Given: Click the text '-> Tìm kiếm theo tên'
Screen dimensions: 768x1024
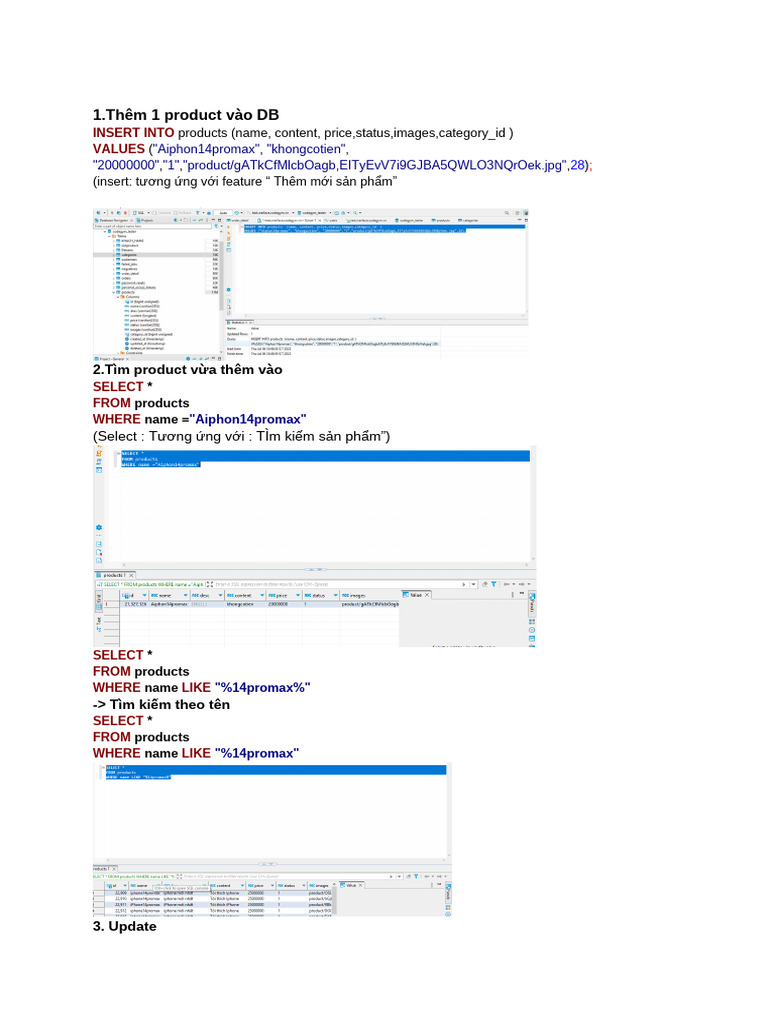Looking at the screenshot, I should 161,705.
